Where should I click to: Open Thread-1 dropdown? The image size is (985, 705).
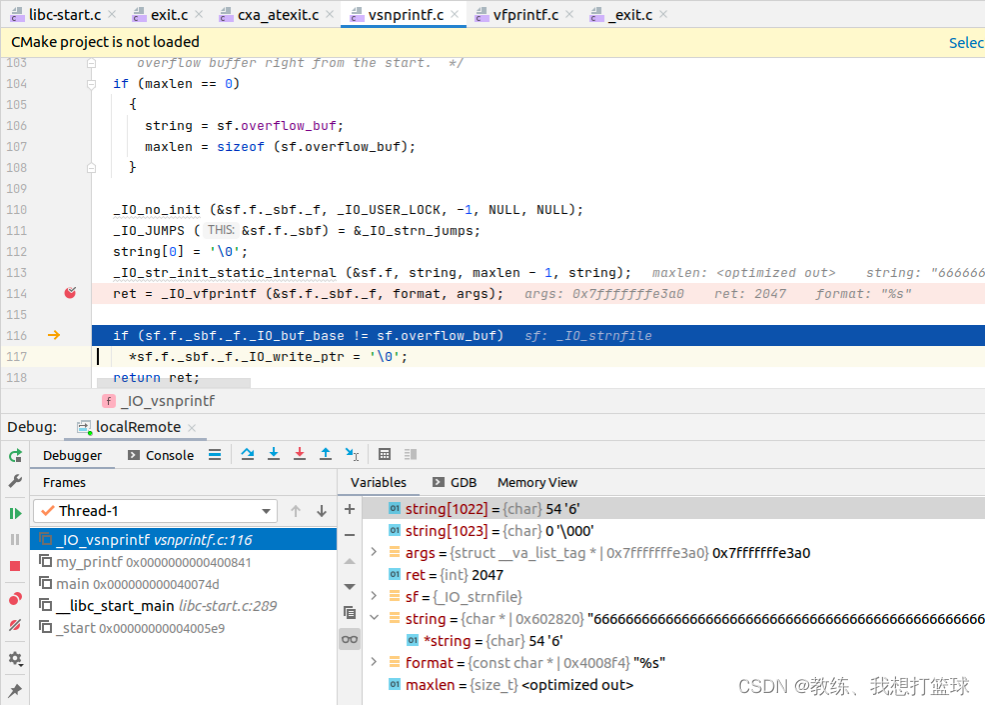[155, 511]
